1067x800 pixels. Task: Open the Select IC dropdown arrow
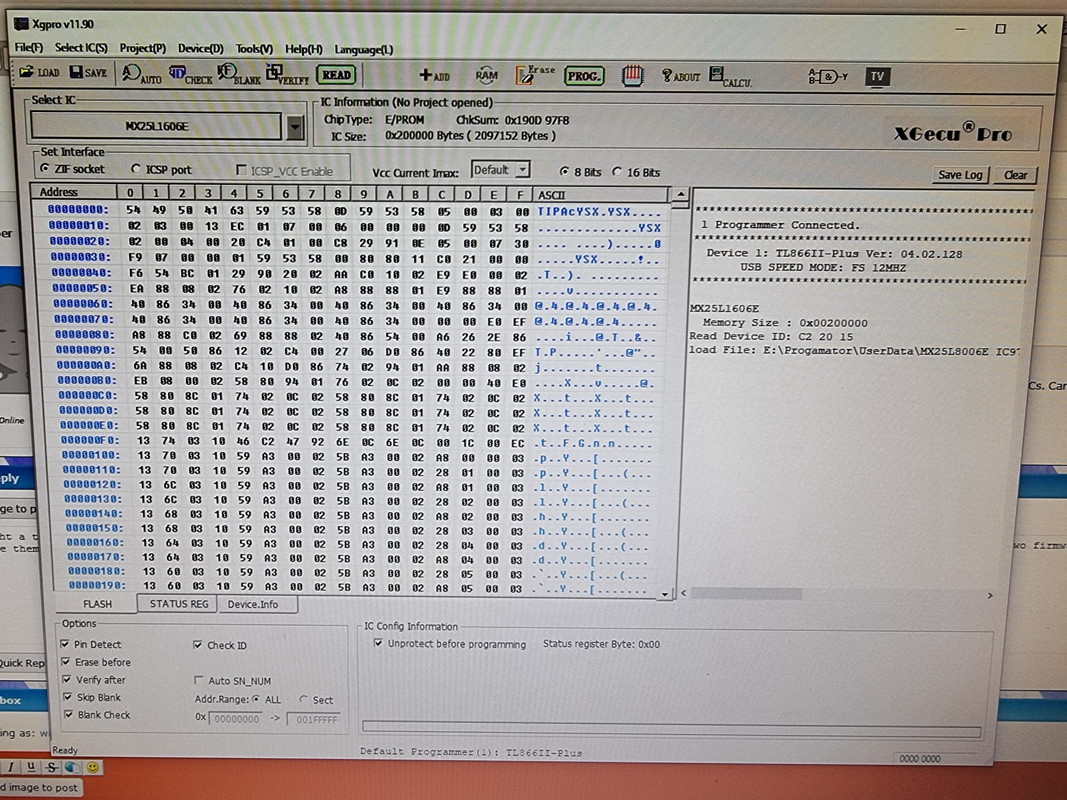coord(295,127)
